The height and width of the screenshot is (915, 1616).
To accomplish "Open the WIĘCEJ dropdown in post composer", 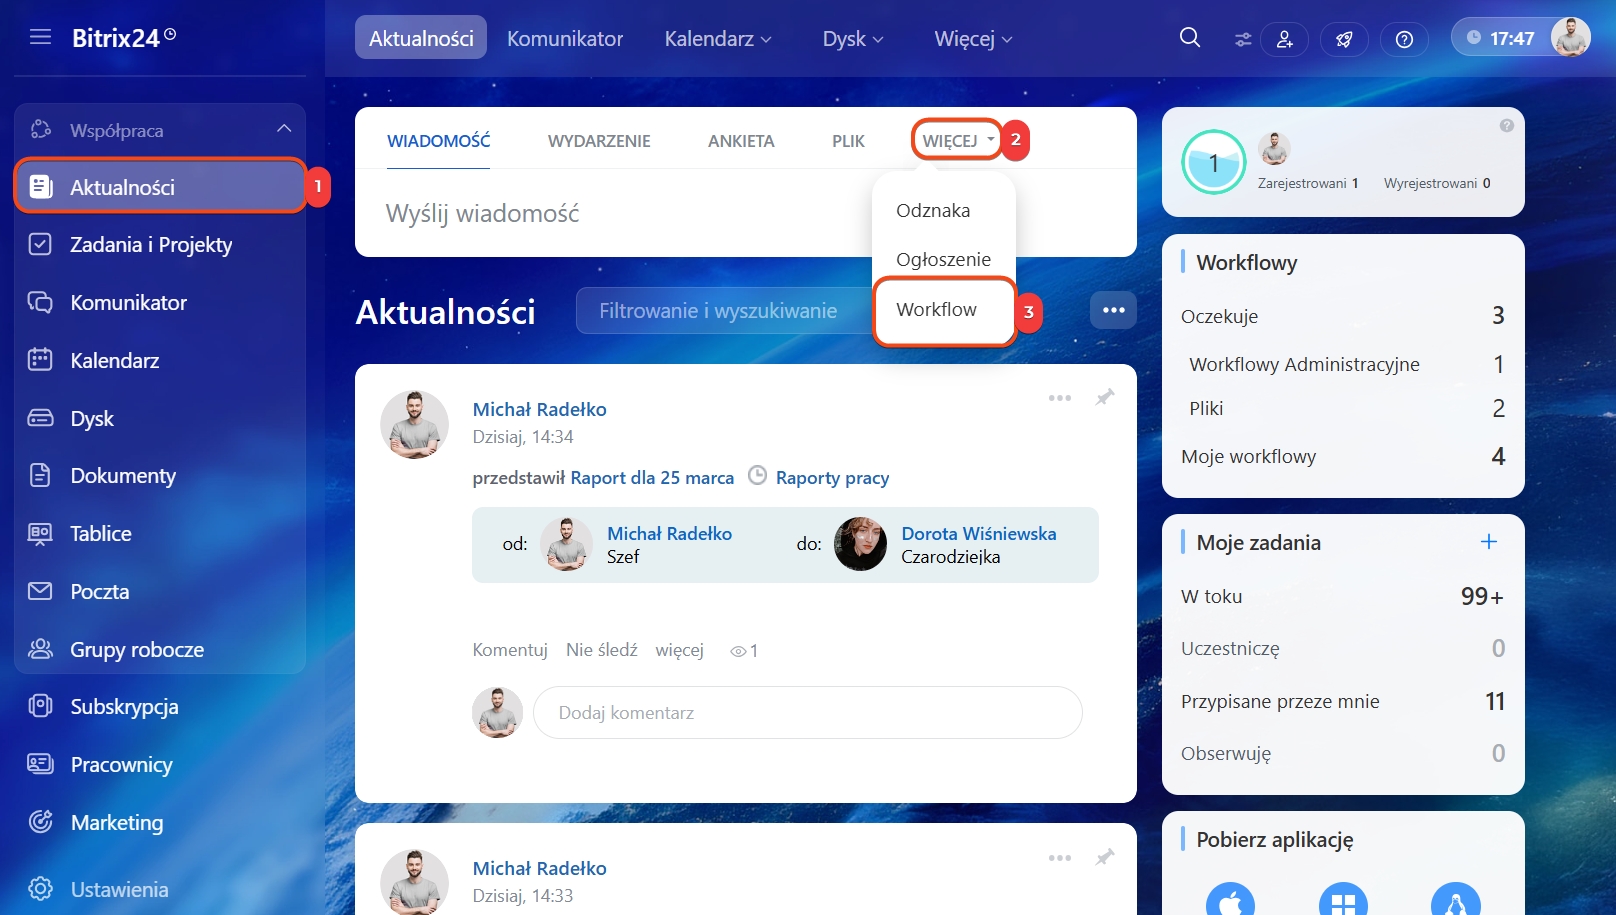I will (x=956, y=141).
